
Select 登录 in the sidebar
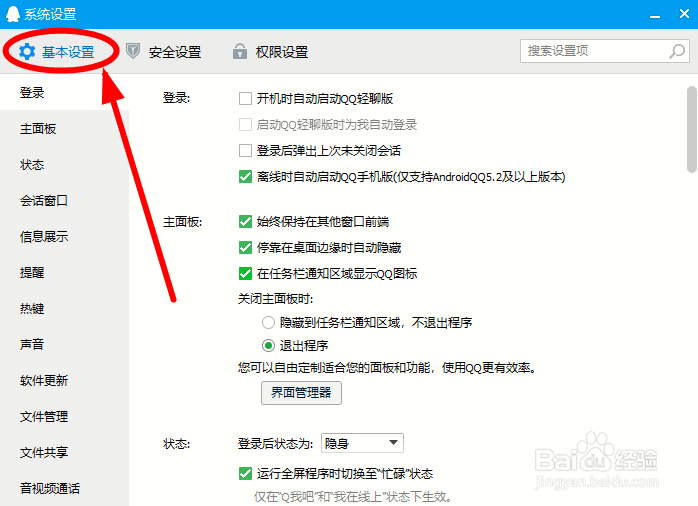(x=64, y=93)
